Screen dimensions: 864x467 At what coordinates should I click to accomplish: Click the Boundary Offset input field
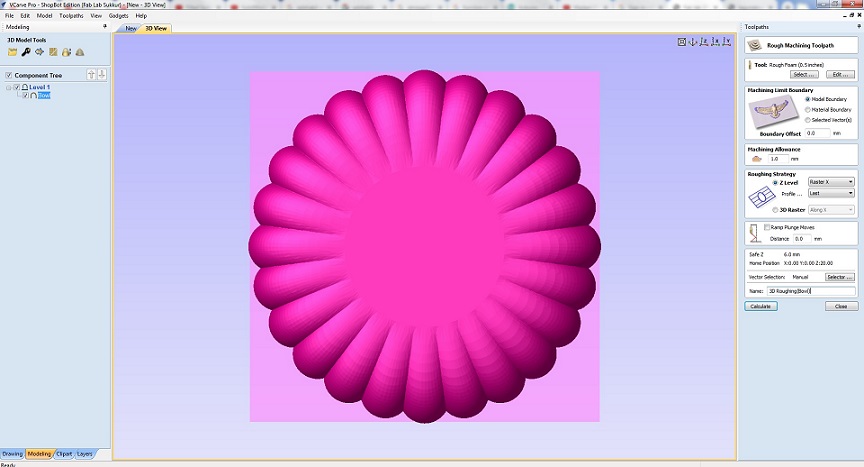coord(817,133)
